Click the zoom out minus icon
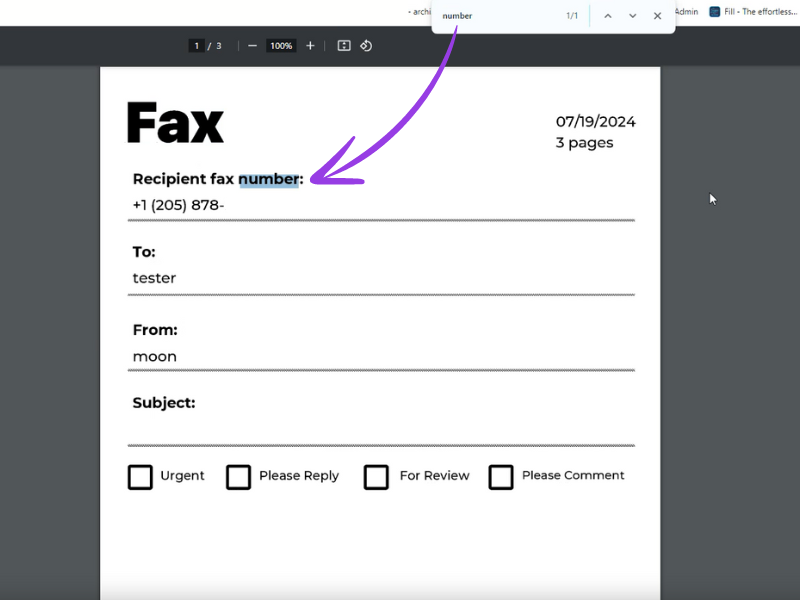Screen dimensions: 800x600 (252, 46)
